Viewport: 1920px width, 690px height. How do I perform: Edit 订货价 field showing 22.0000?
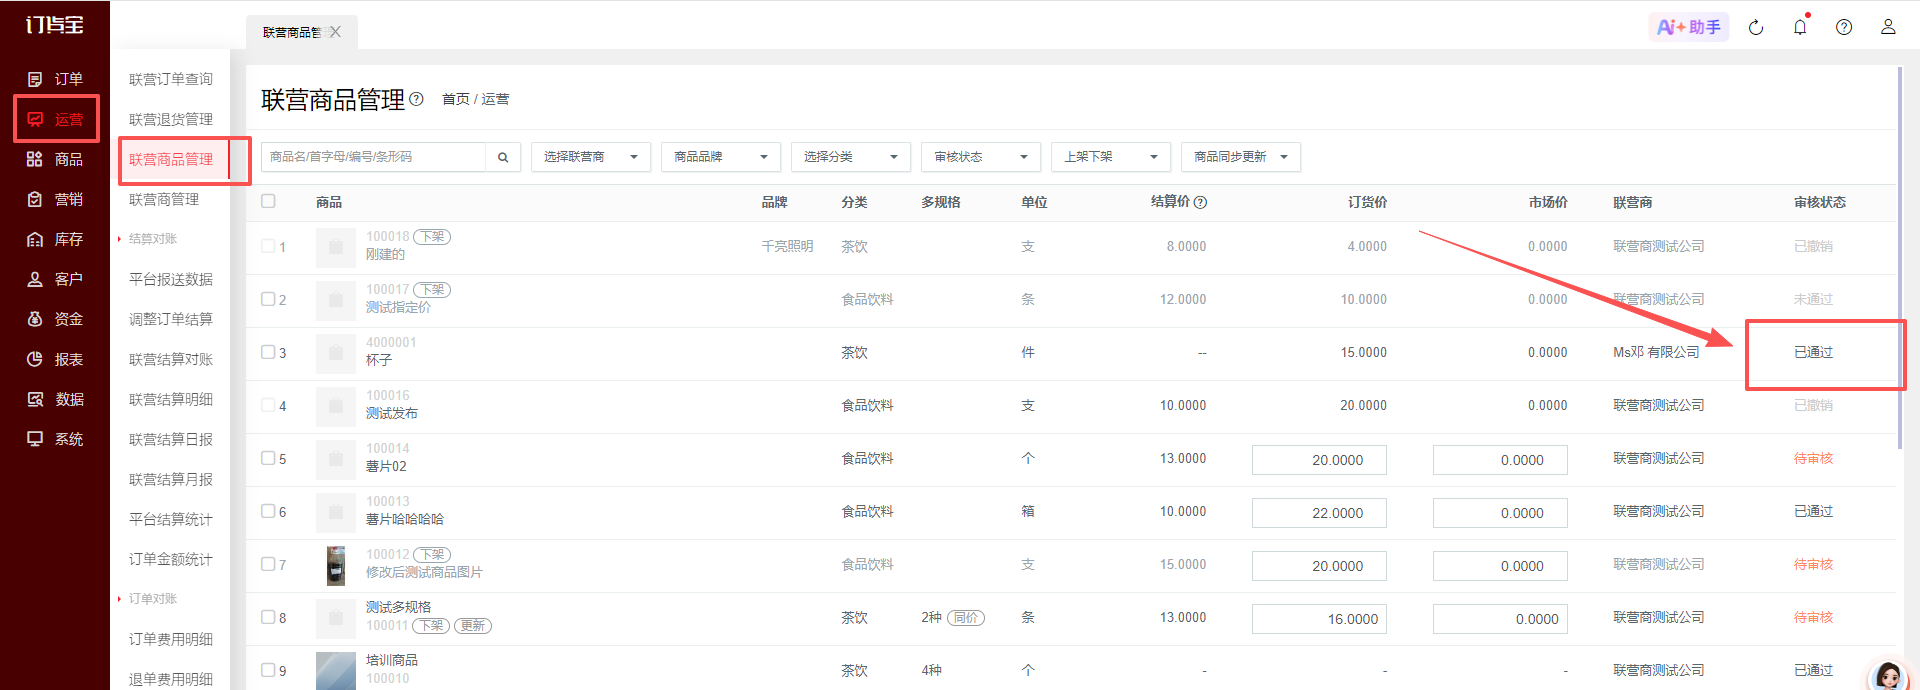pyautogui.click(x=1319, y=513)
